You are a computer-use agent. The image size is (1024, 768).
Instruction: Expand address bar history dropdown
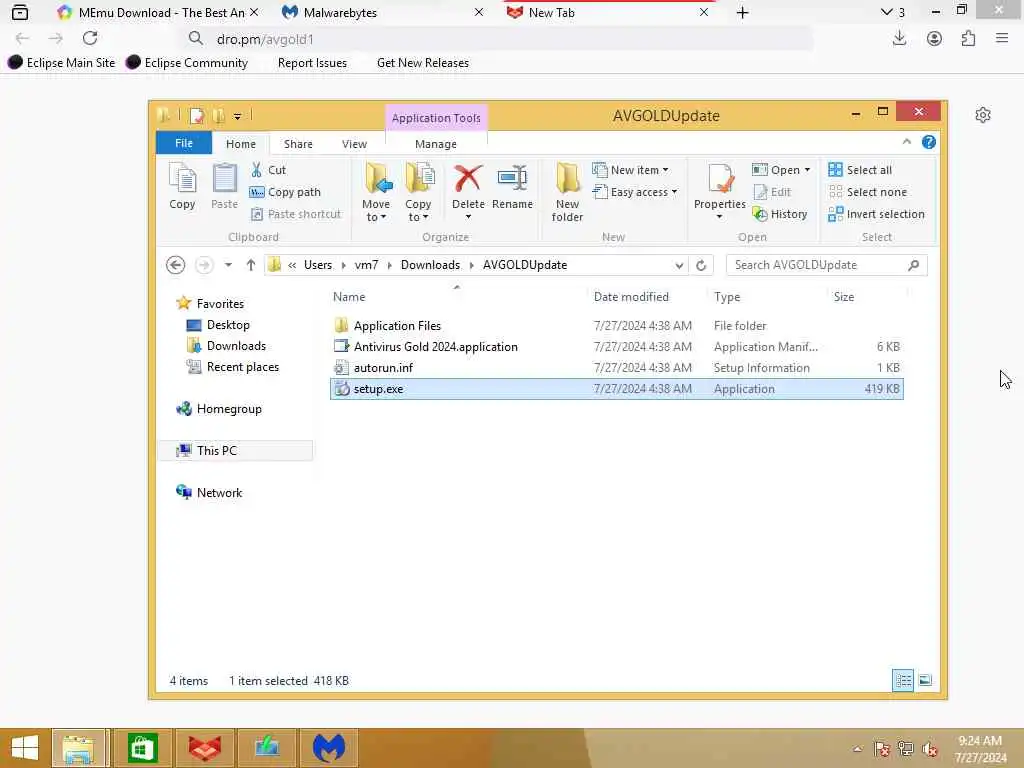679,265
